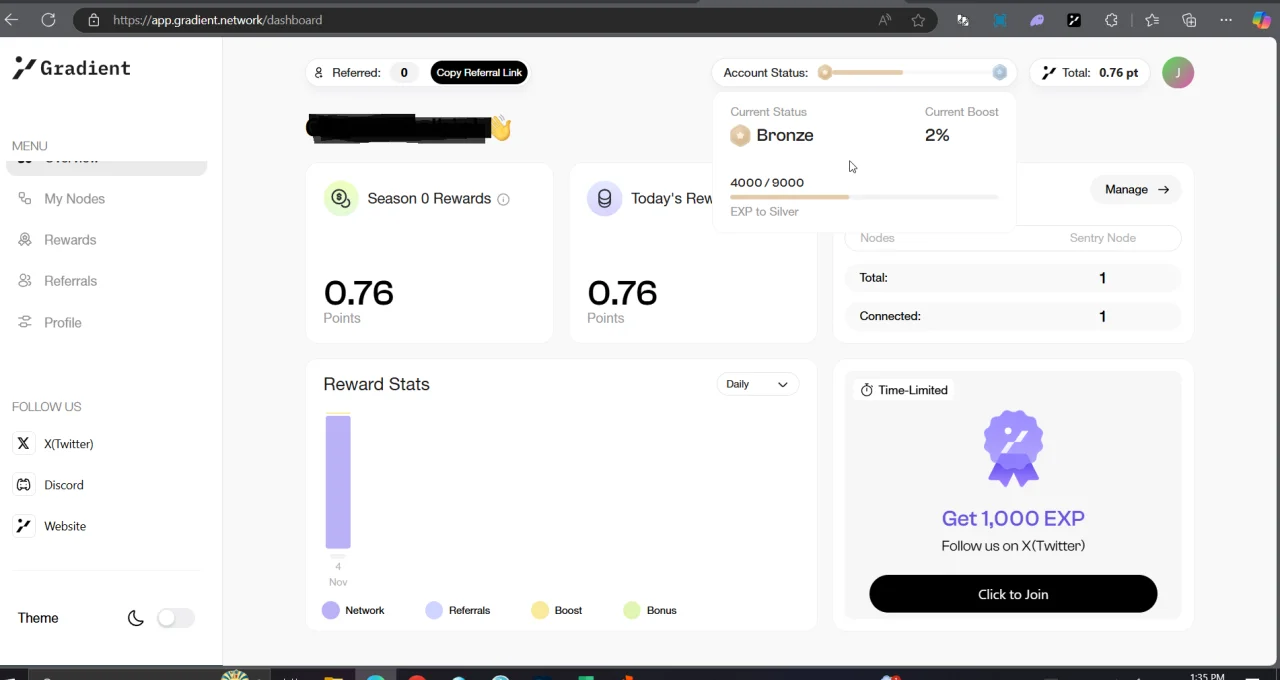The image size is (1280, 680).
Task: Click the EXP to Silver progress bar
Action: tap(864, 197)
